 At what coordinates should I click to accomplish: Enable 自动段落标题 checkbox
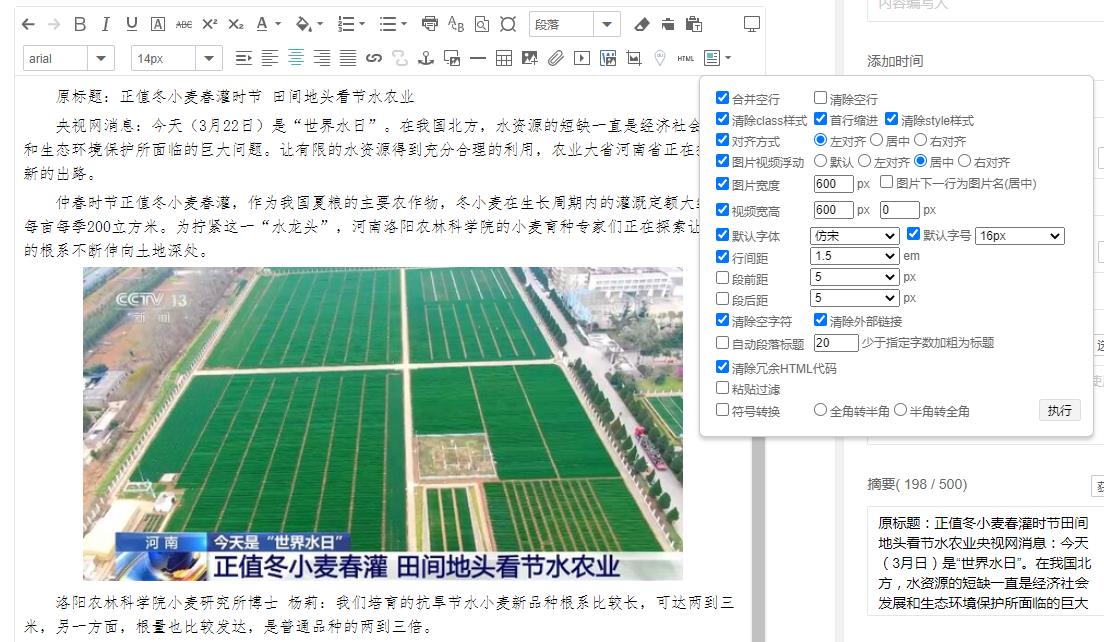(x=722, y=343)
